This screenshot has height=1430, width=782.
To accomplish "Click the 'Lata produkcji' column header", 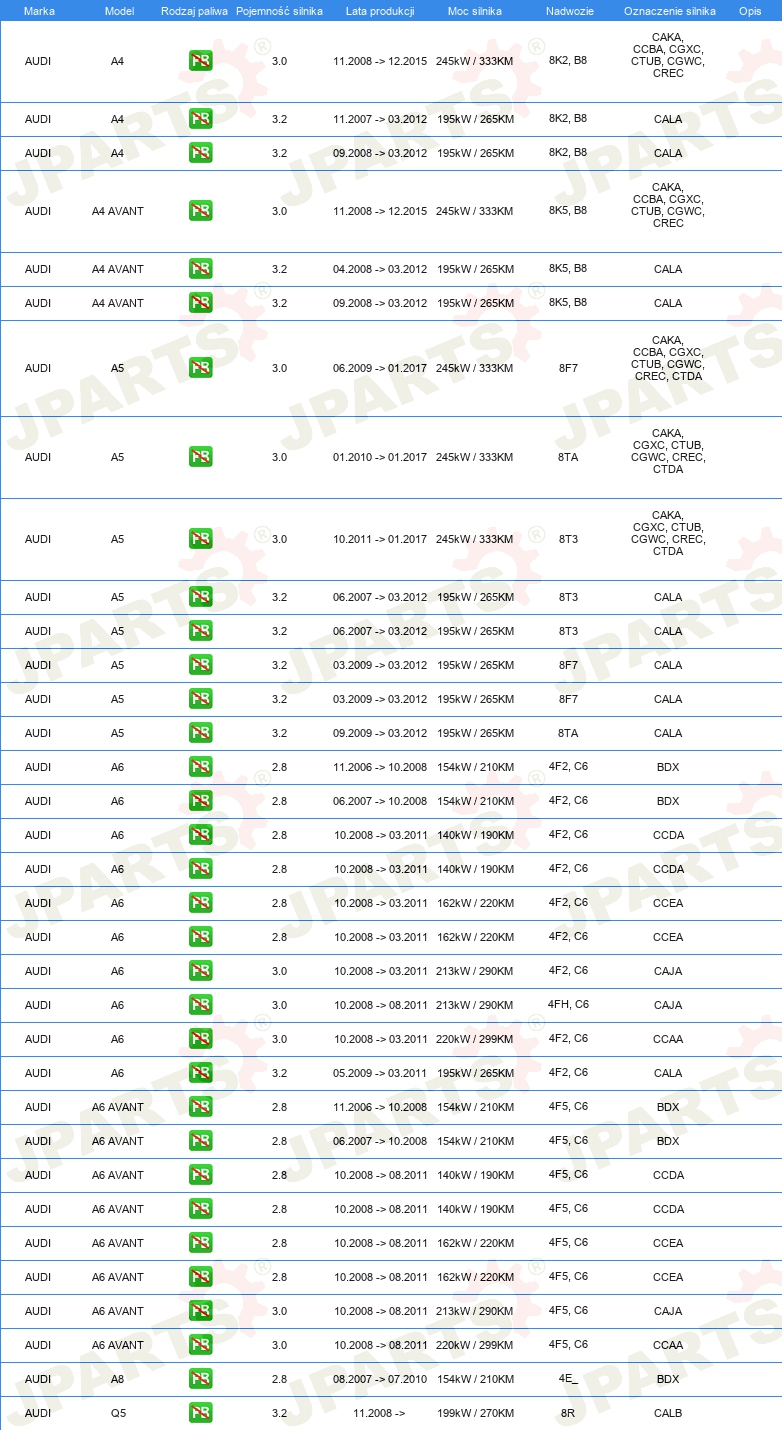I will [380, 11].
